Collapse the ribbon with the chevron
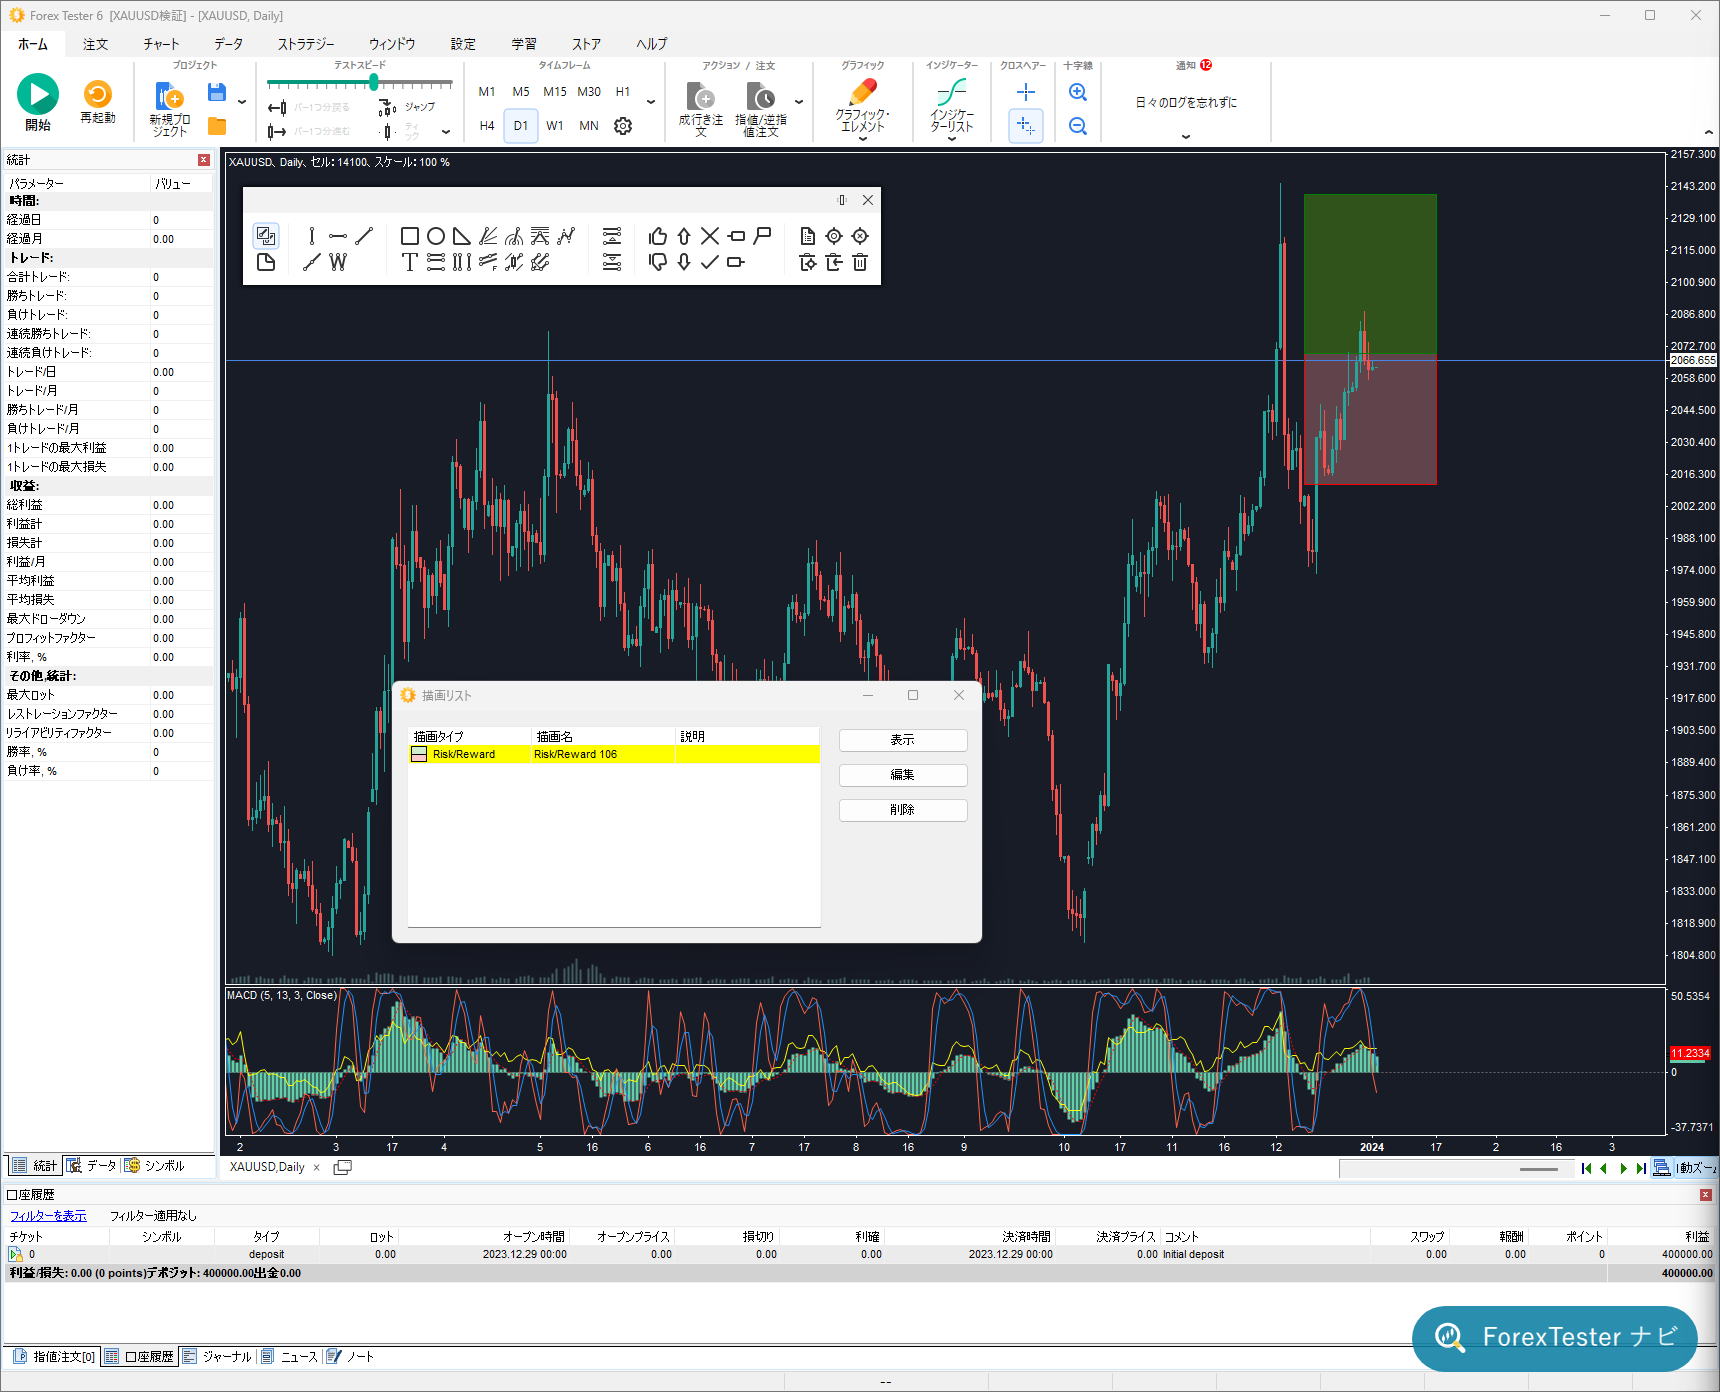This screenshot has height=1392, width=1720. click(x=1708, y=133)
